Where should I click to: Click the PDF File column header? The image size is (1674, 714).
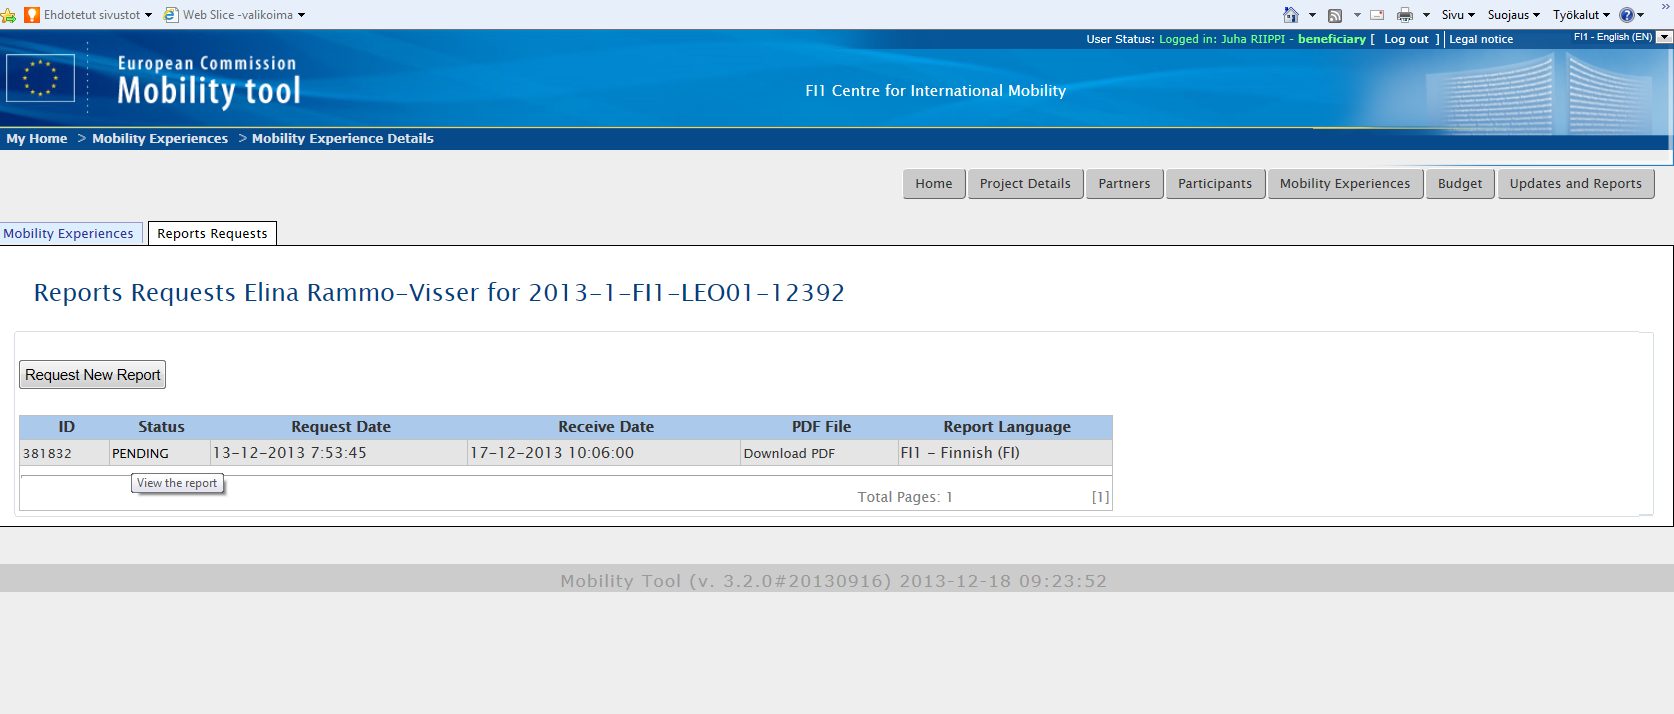[821, 427]
